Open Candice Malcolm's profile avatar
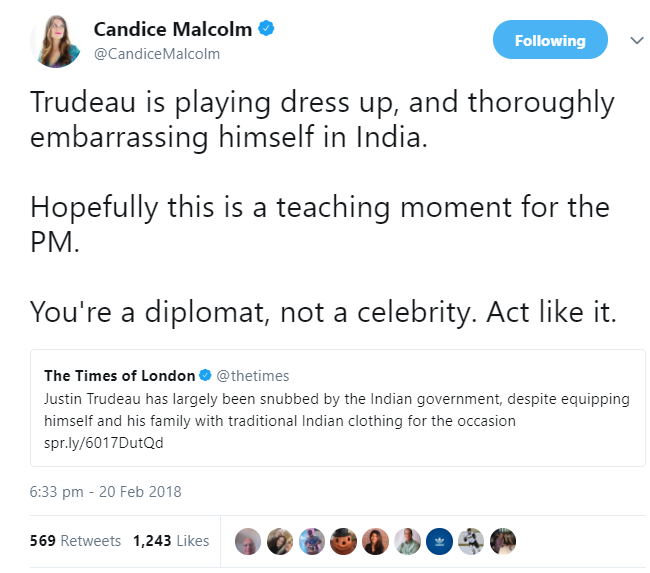 (x=56, y=41)
